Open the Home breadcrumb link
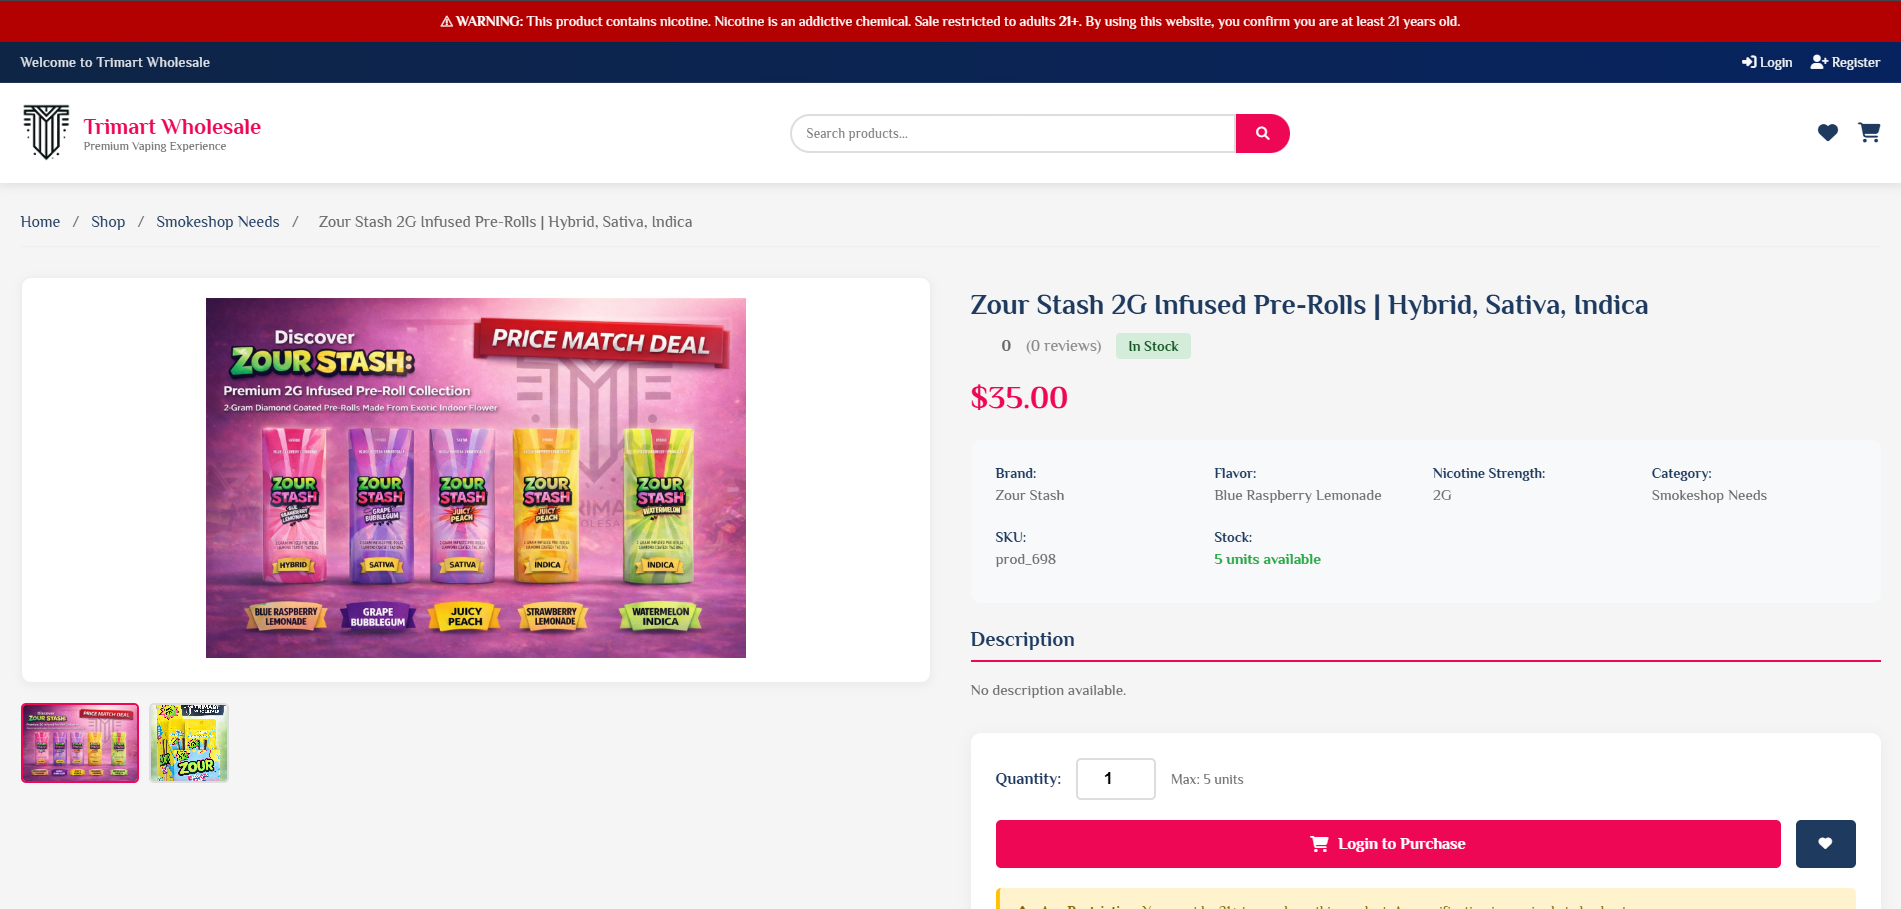The height and width of the screenshot is (909, 1901). click(x=40, y=221)
